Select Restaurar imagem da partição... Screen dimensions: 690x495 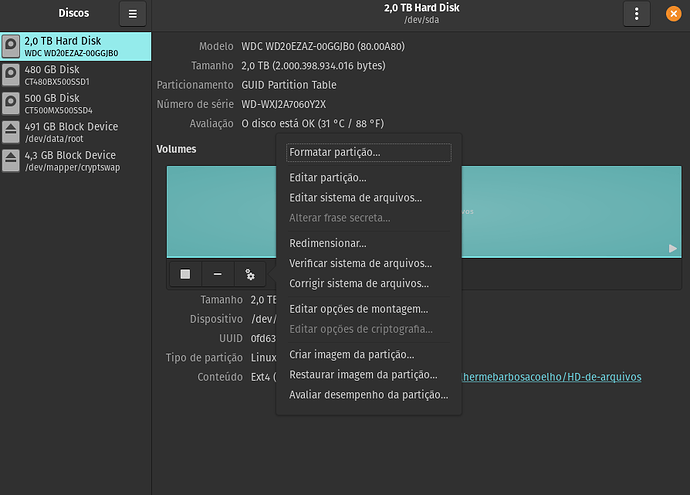[369, 375]
